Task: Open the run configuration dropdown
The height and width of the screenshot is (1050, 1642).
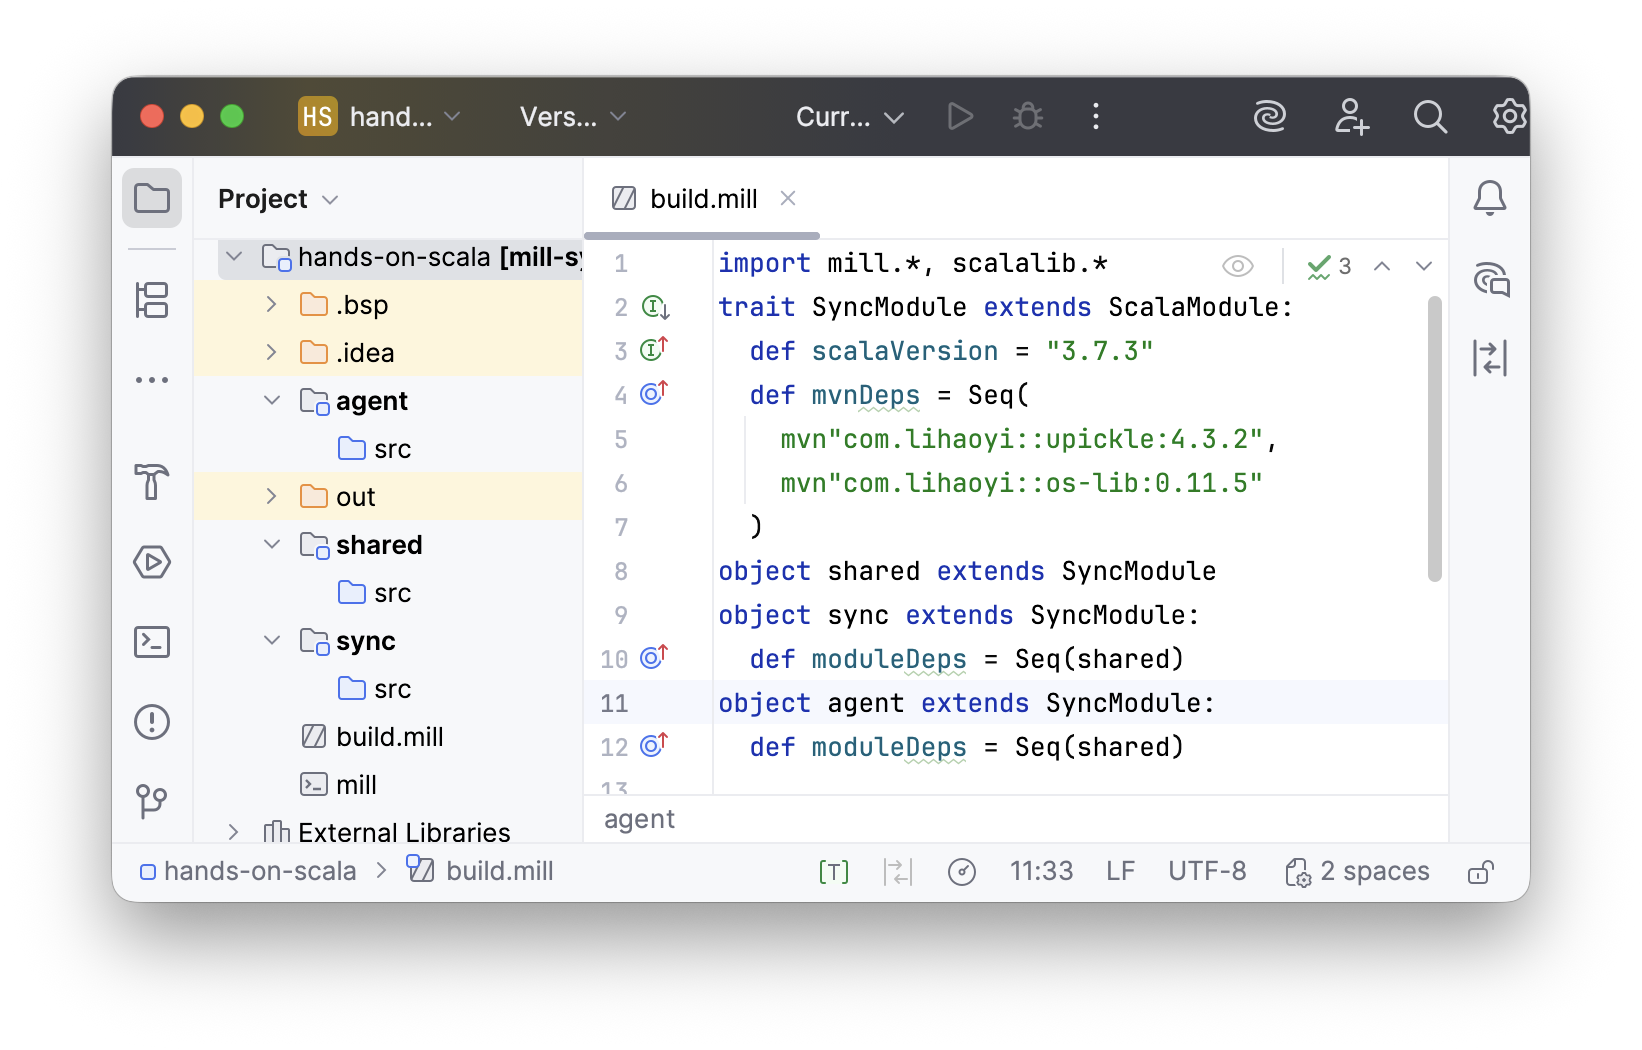Action: tap(849, 116)
